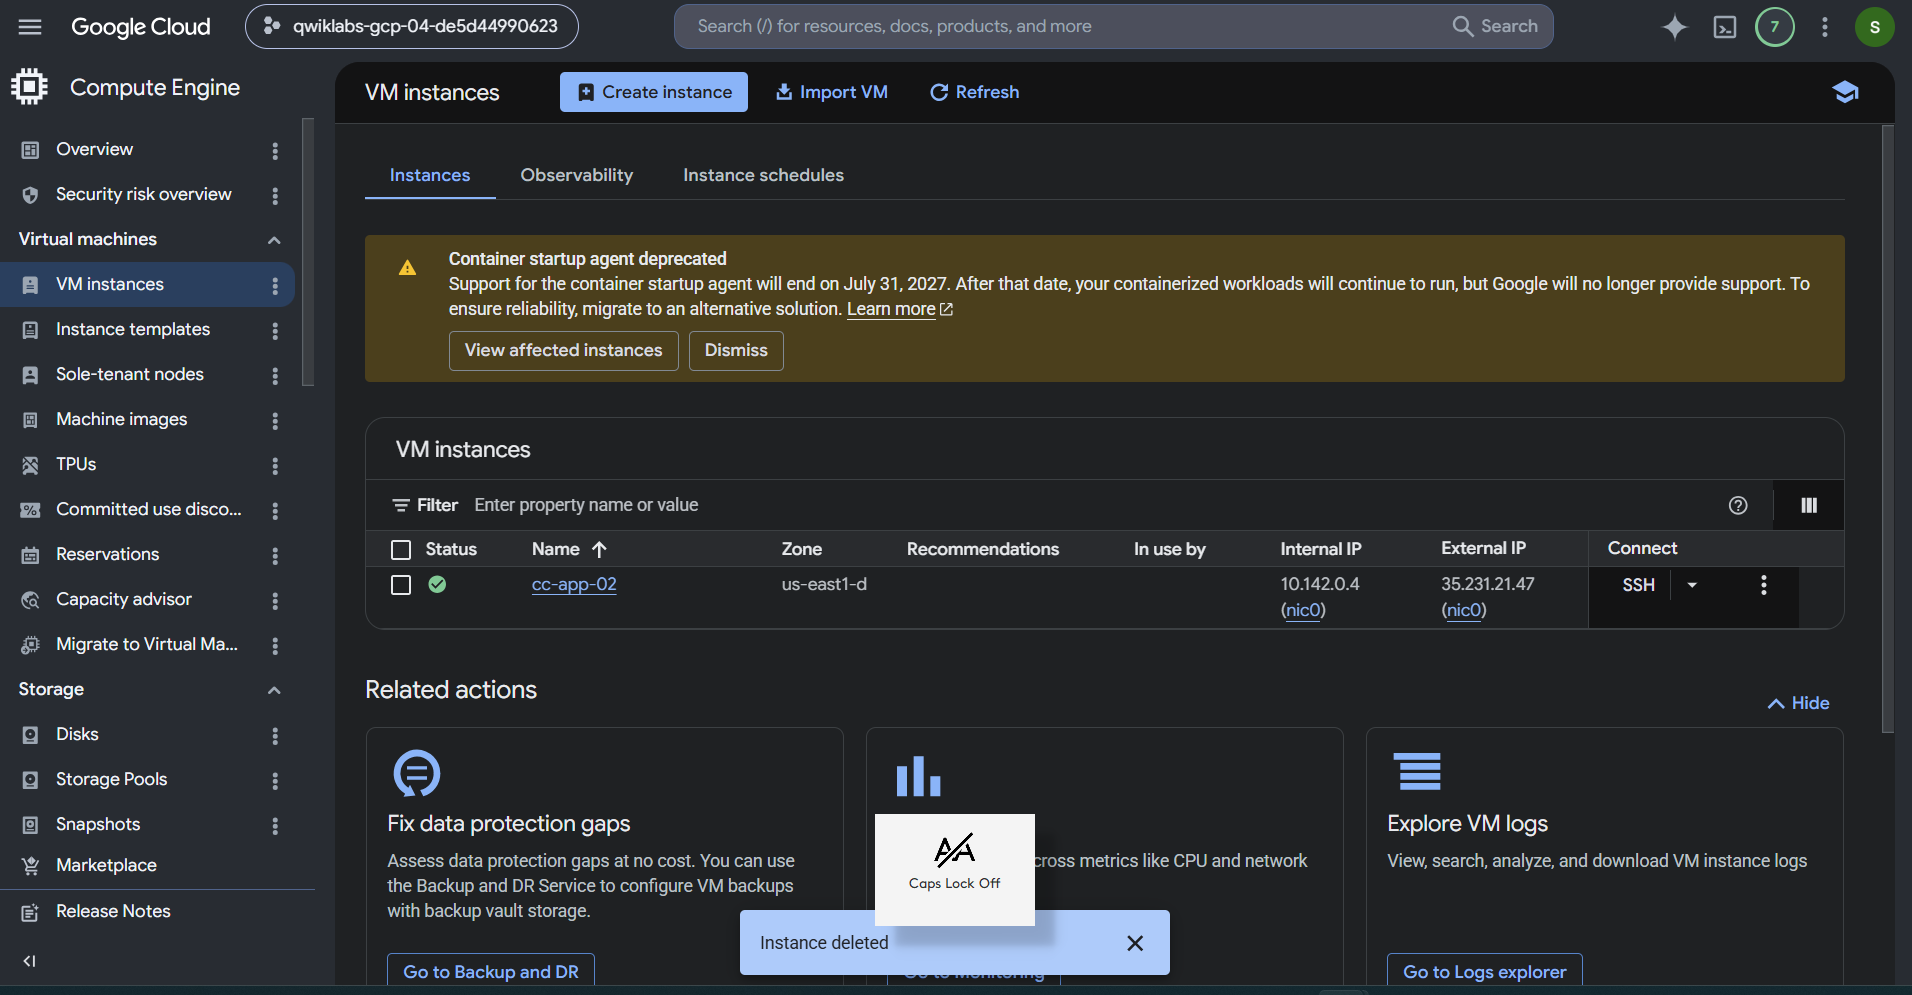Open filter help question mark icon
This screenshot has height=995, width=1912.
coord(1738,505)
